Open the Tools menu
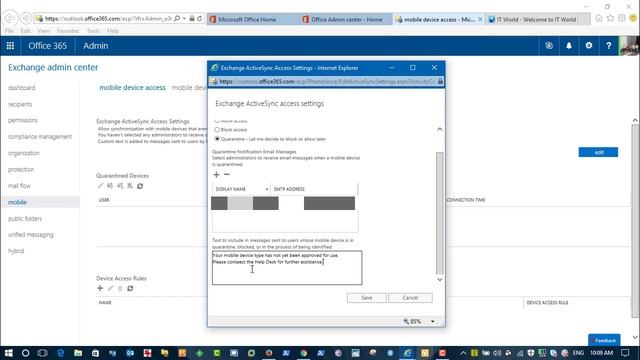 93,31
